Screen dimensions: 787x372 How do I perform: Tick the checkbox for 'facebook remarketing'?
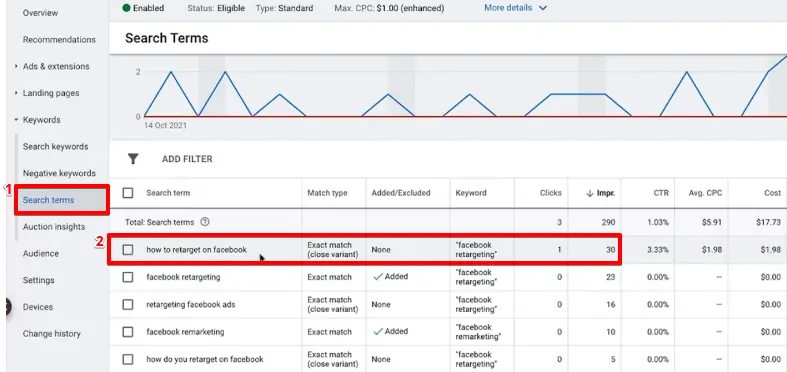[x=128, y=332]
